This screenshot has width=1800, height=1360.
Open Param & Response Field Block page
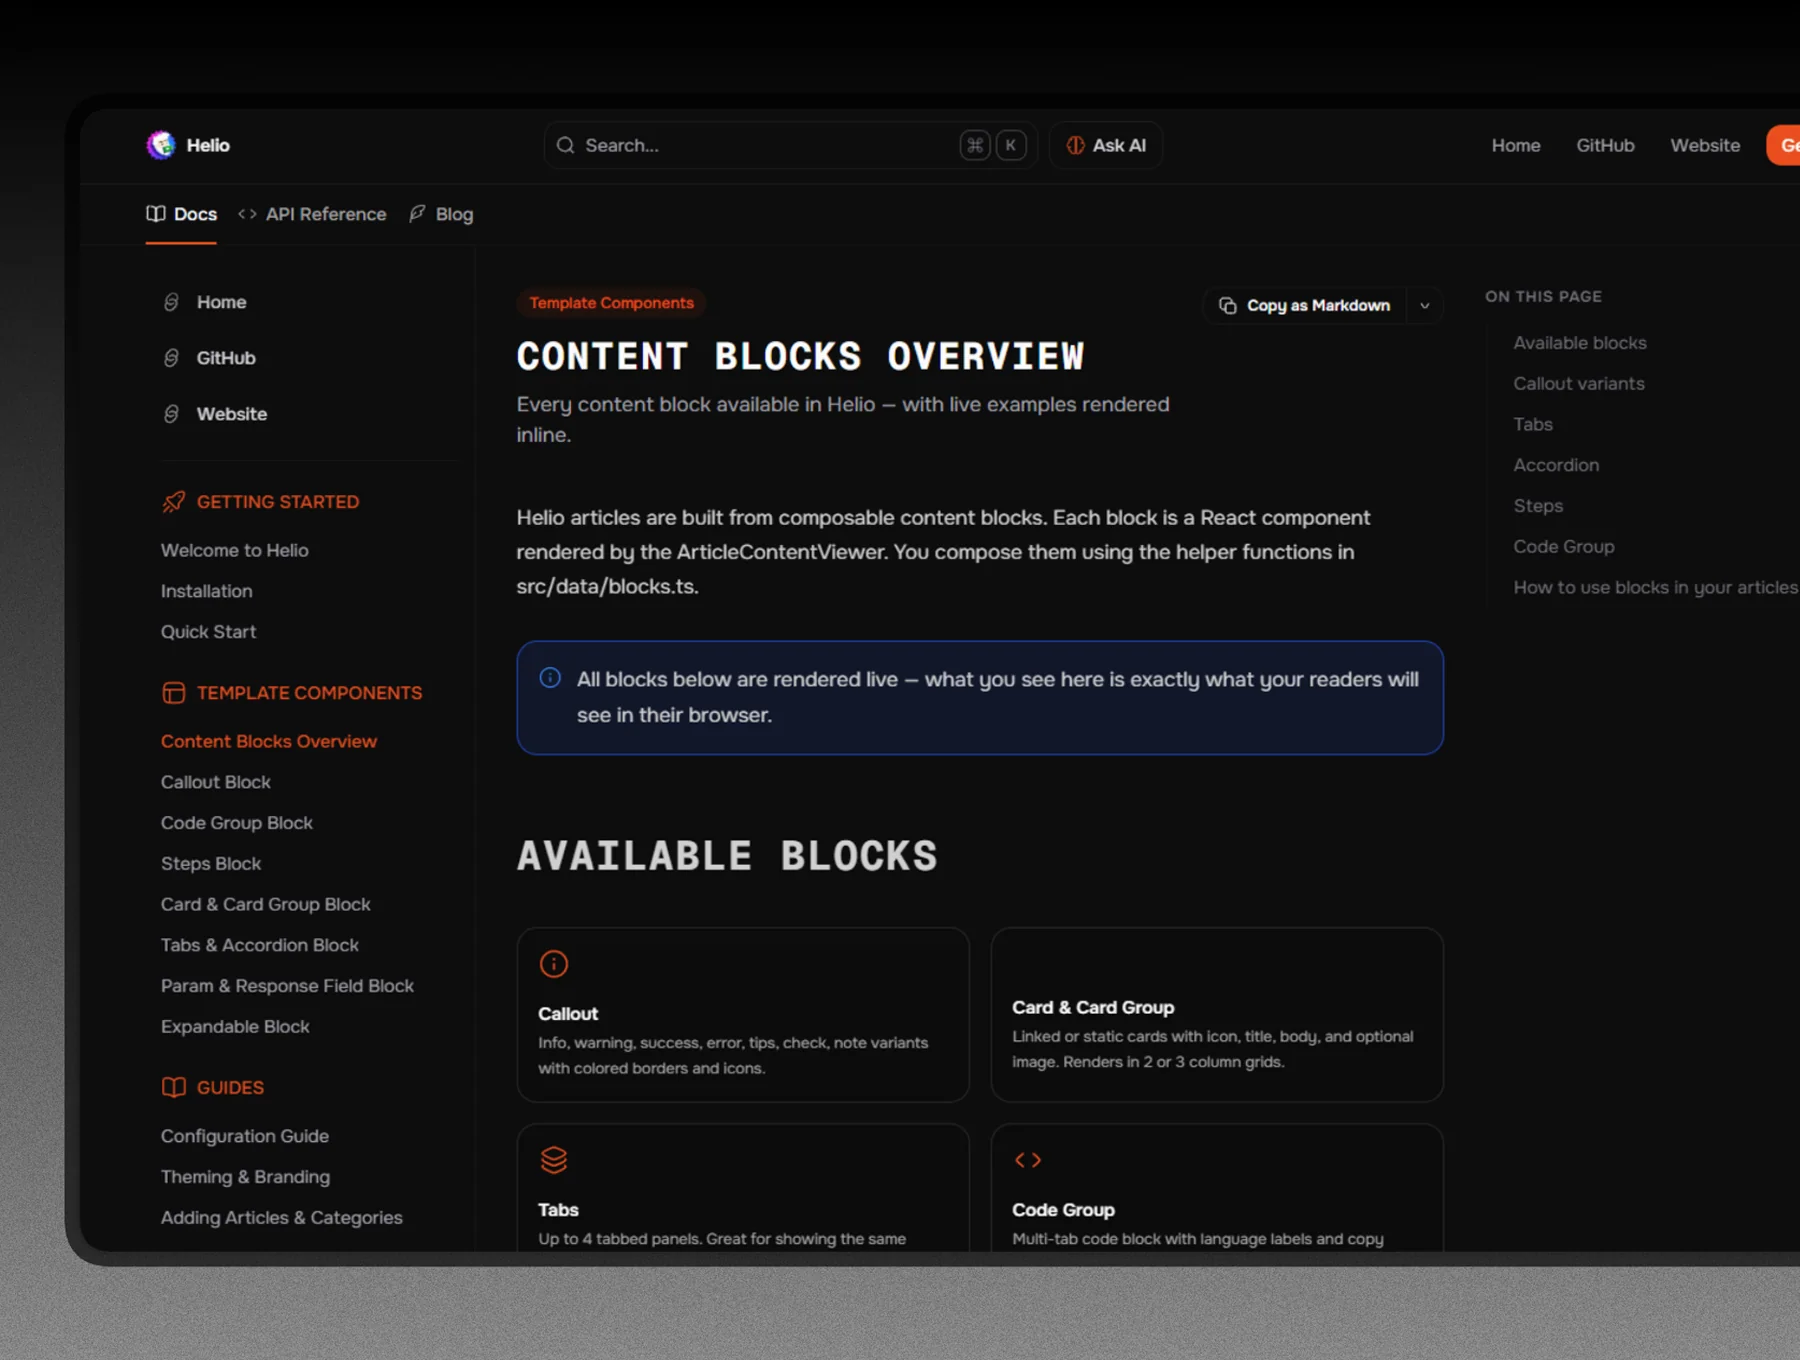tap(288, 986)
